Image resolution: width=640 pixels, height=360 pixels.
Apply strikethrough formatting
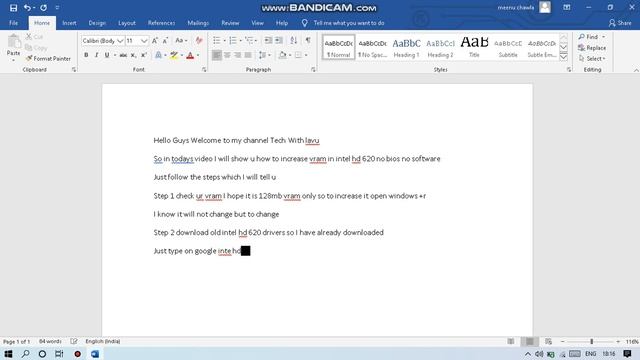click(x=123, y=55)
